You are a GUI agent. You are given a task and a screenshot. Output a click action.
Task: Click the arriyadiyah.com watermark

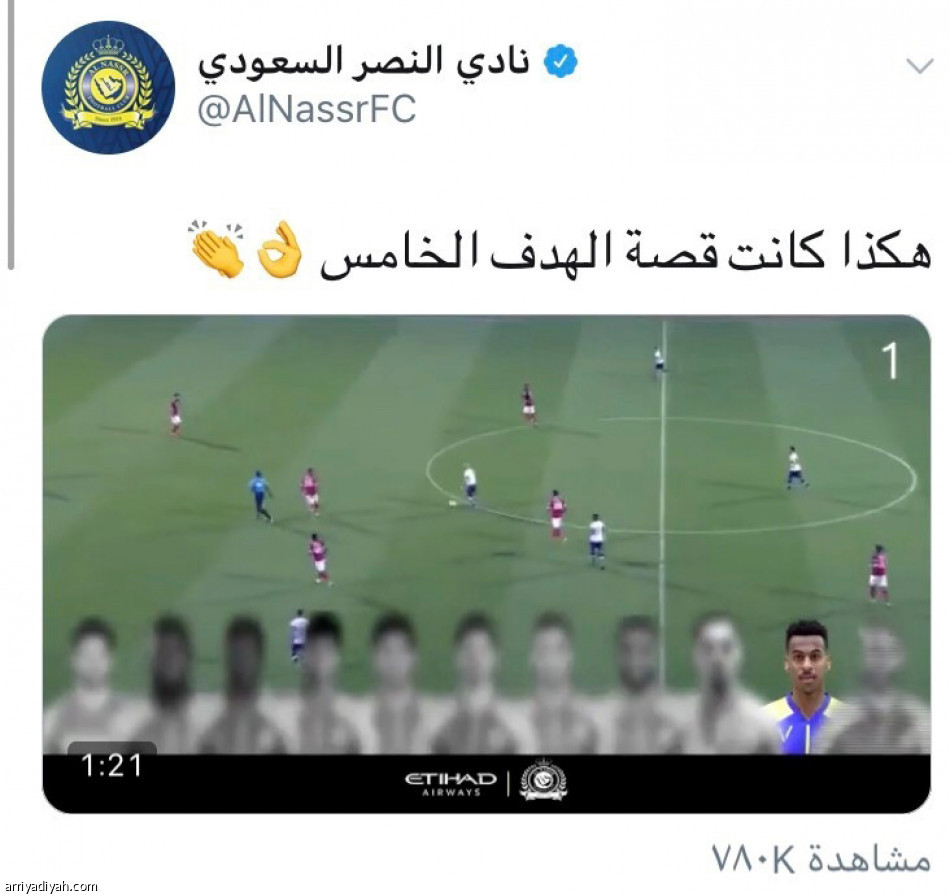pyautogui.click(x=48, y=887)
